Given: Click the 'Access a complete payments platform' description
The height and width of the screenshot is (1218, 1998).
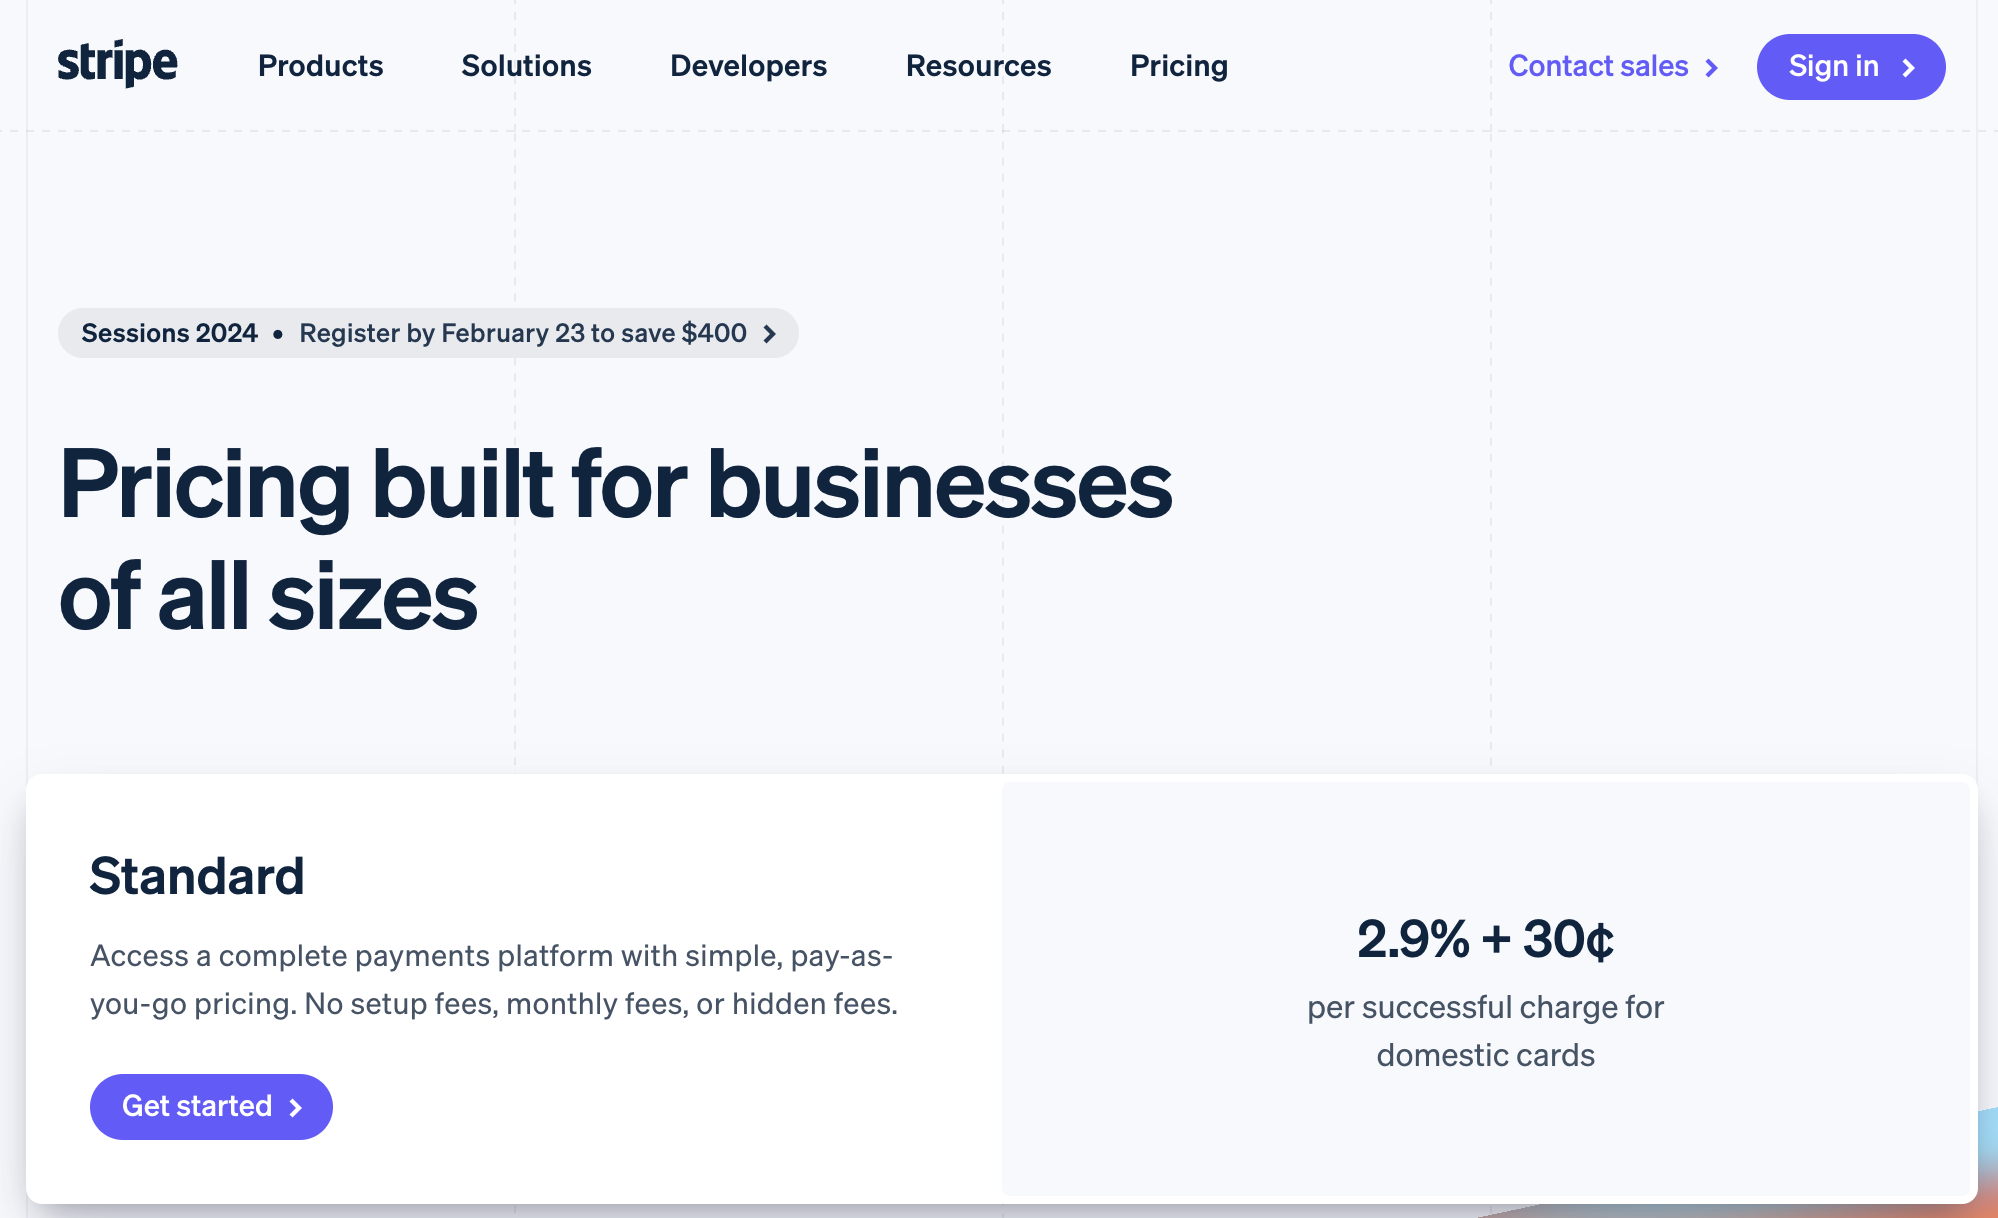Looking at the screenshot, I should (x=494, y=979).
